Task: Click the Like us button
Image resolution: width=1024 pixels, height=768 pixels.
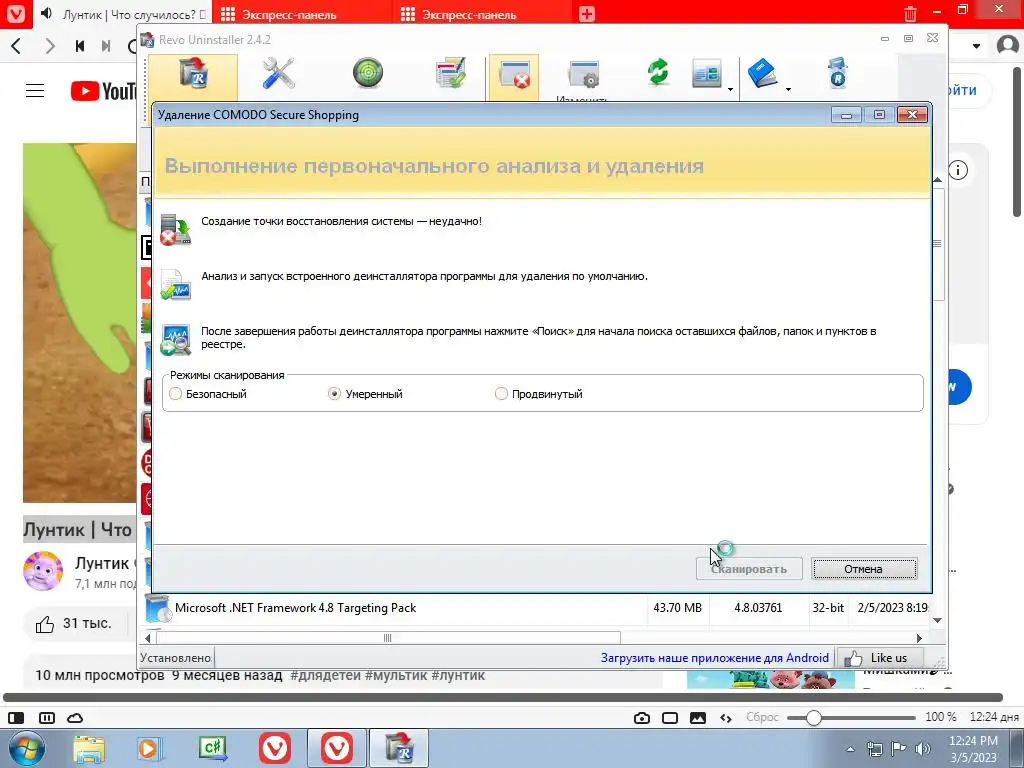Action: (880, 658)
